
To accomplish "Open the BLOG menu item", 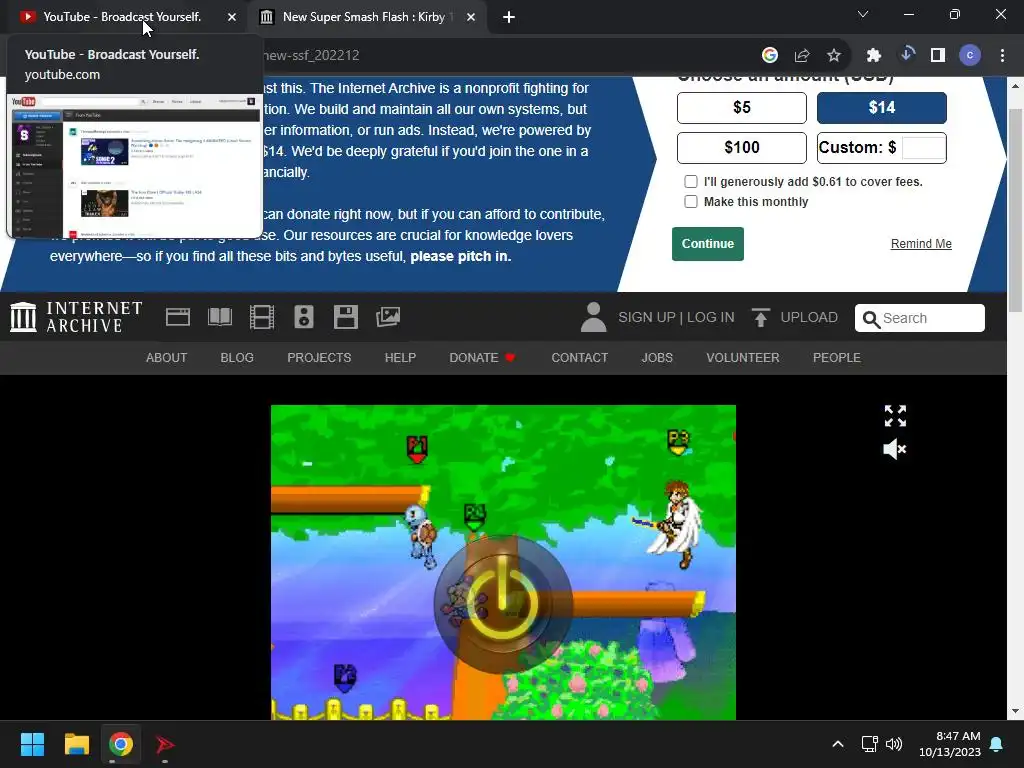I will click(237, 358).
